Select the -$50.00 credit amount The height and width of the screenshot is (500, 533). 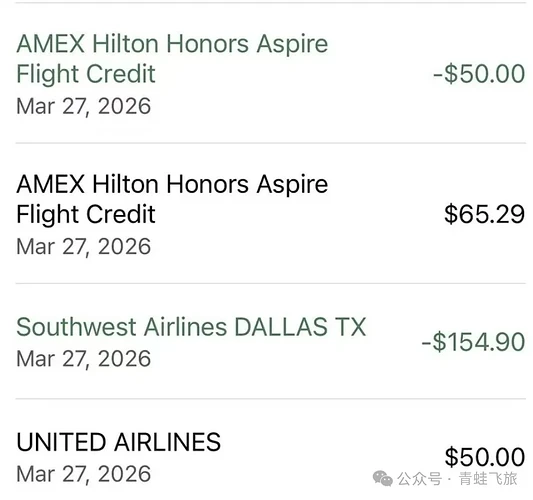coord(479,73)
